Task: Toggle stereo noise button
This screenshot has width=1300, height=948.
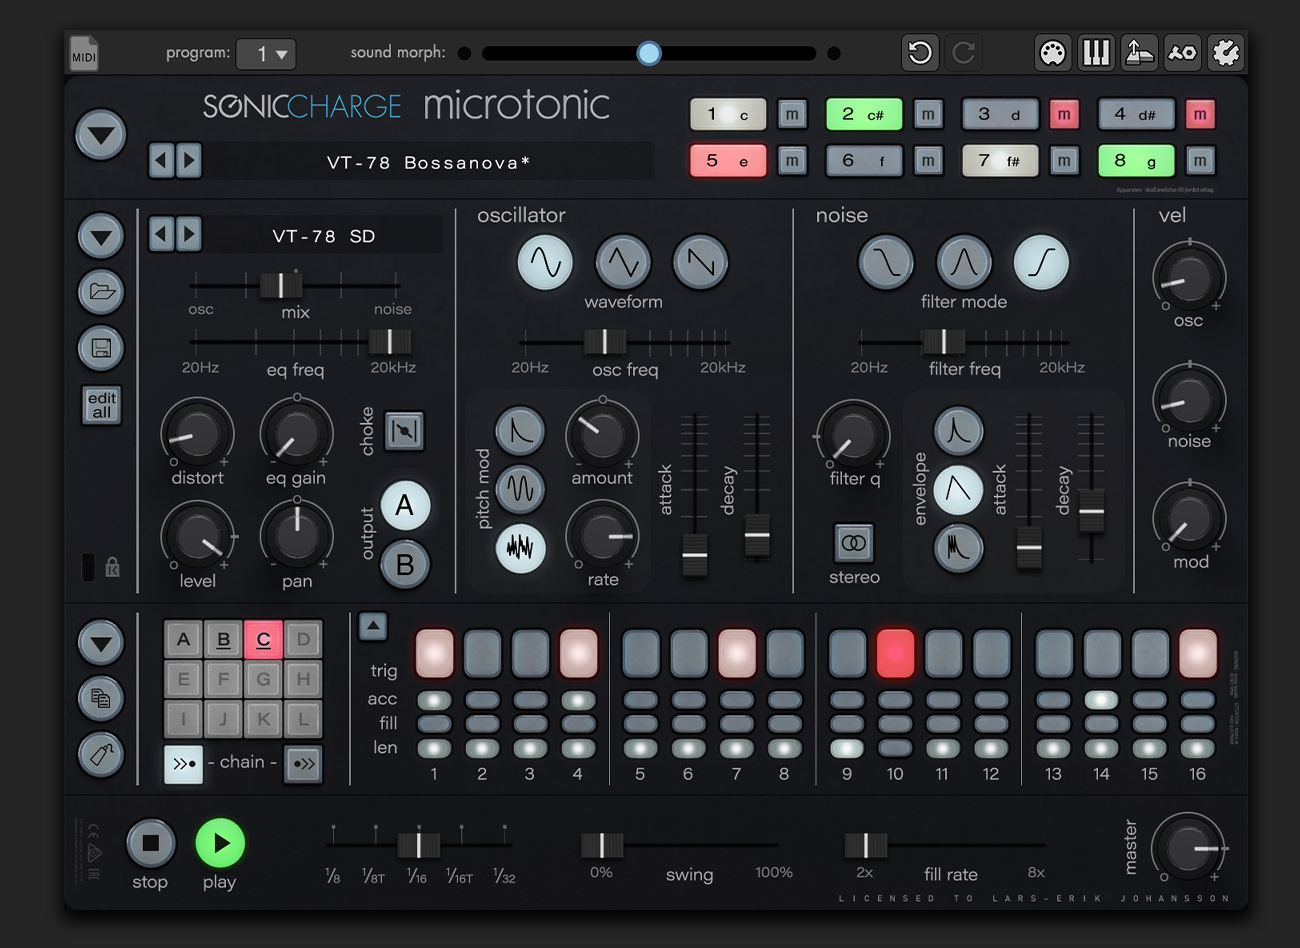Action: [x=854, y=543]
